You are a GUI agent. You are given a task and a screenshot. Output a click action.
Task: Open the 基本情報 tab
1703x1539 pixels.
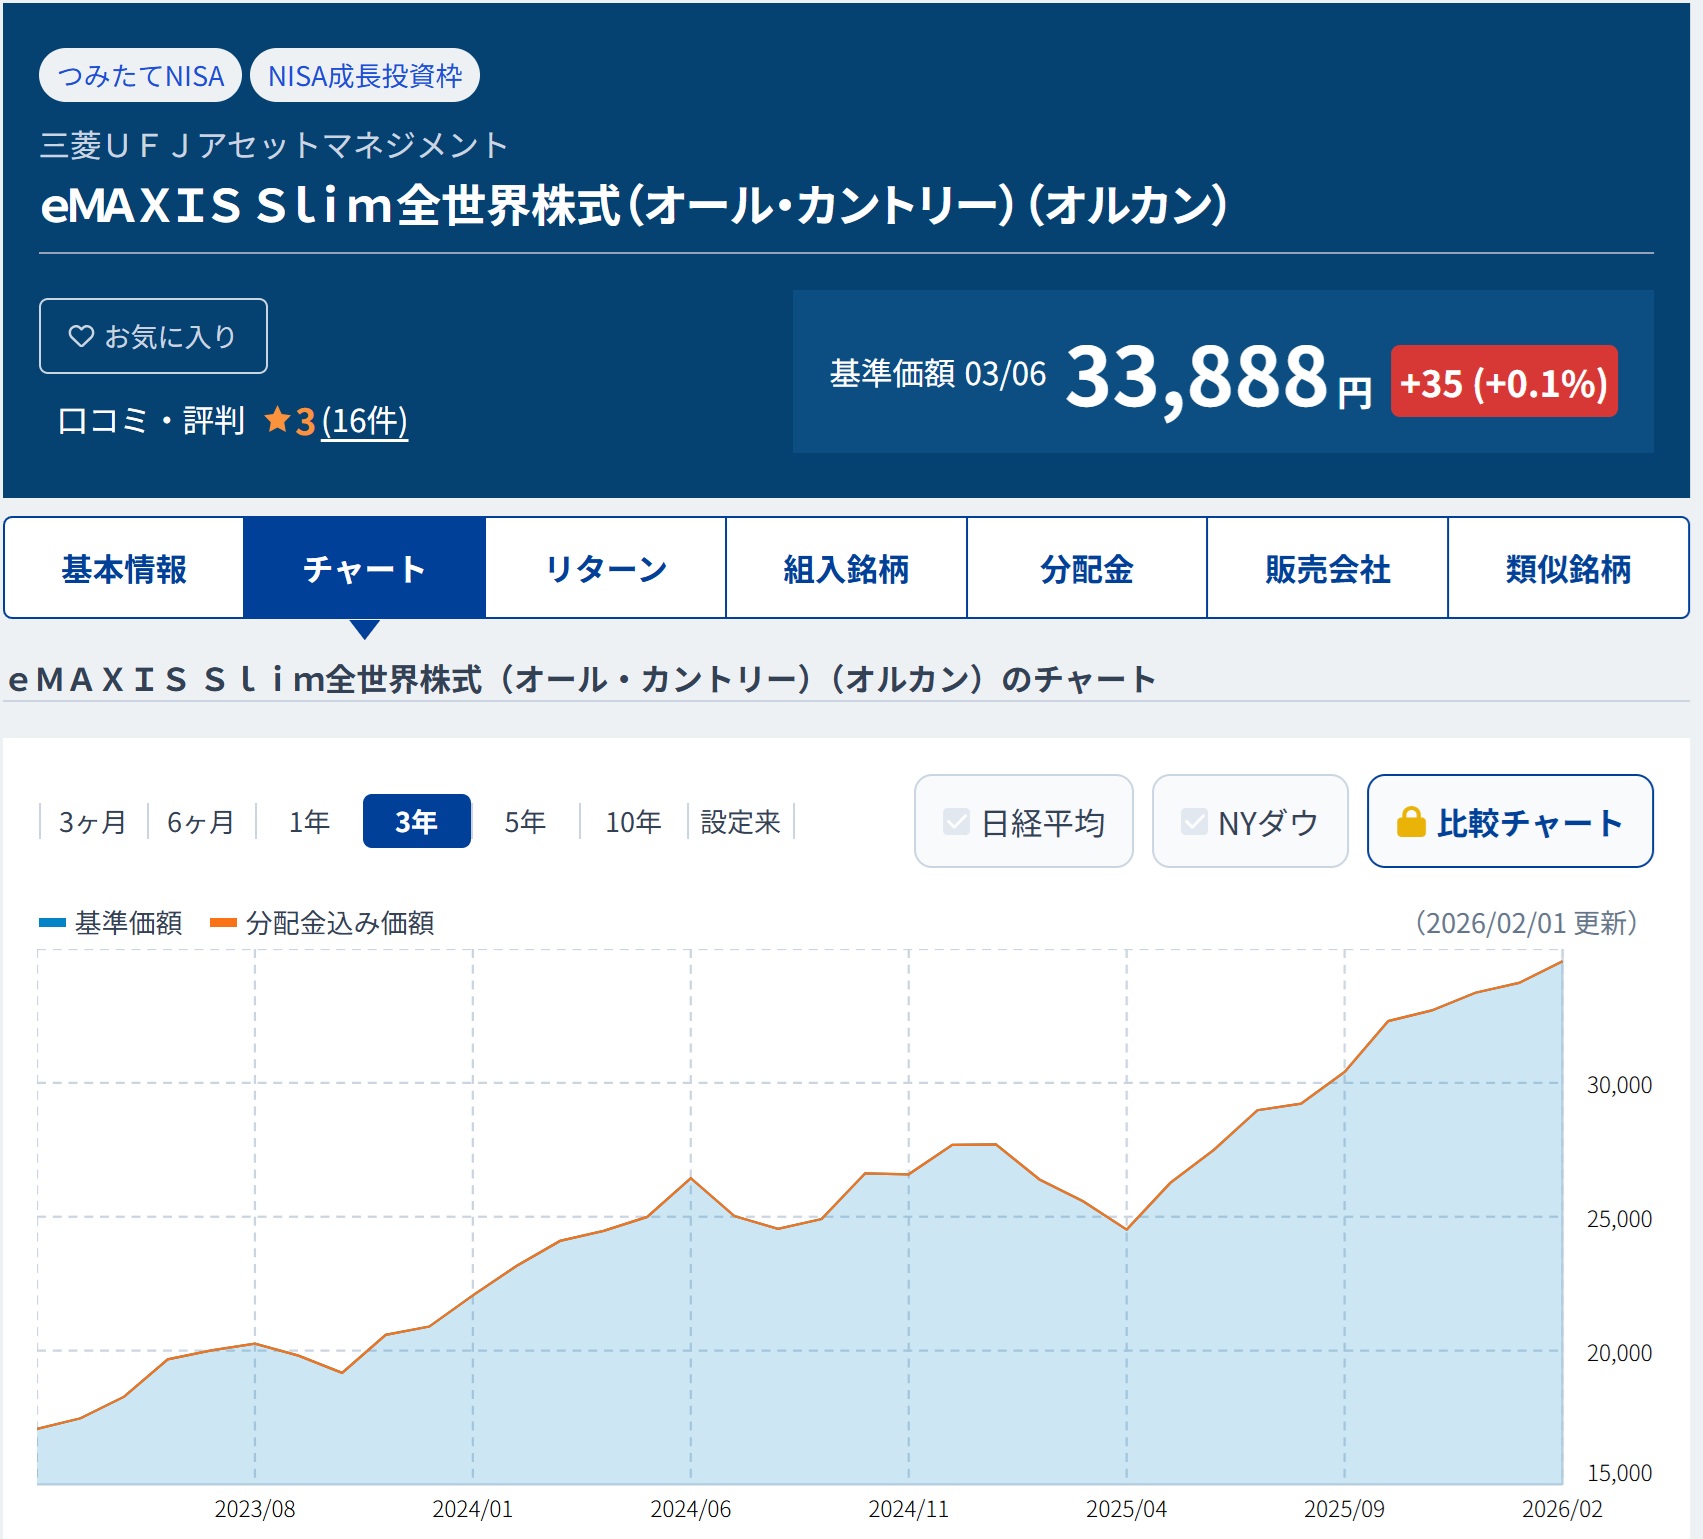(x=124, y=568)
